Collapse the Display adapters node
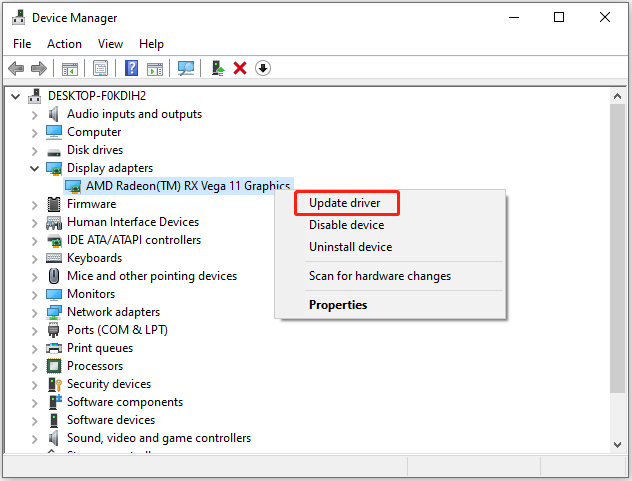Viewport: 632px width, 481px height. tap(35, 169)
